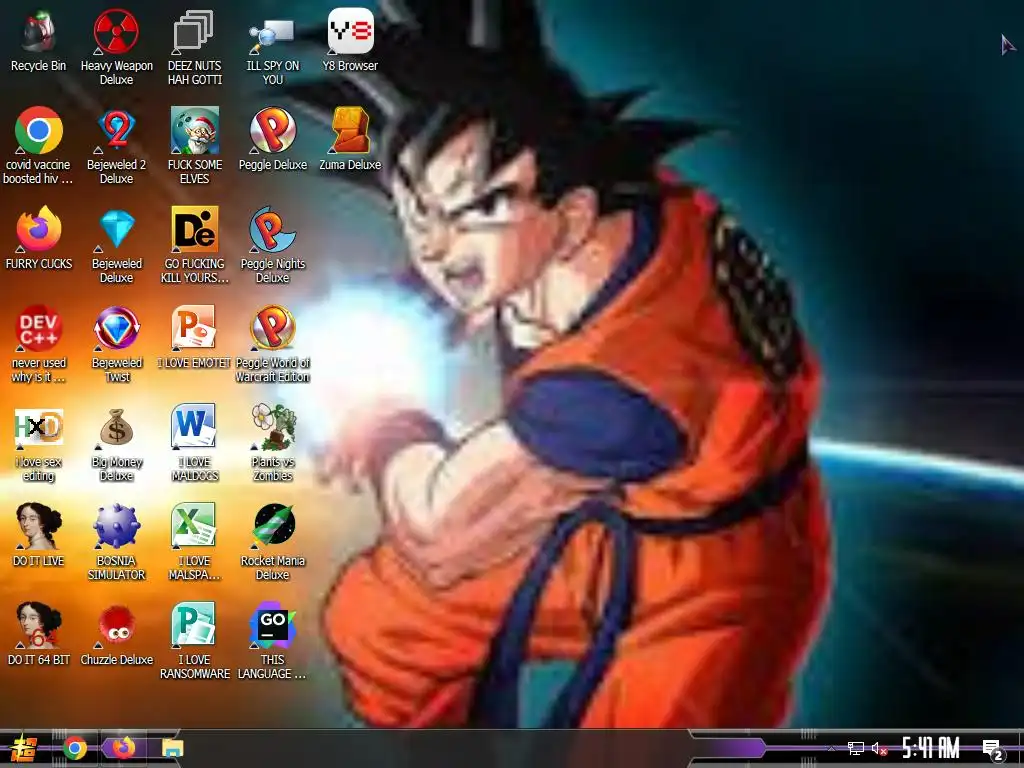Screen dimensions: 1024x768
Task: Open the network status tray icon
Action: click(856, 748)
